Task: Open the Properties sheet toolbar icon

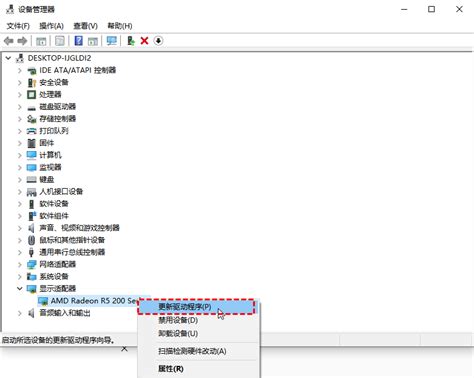Action: (60, 41)
